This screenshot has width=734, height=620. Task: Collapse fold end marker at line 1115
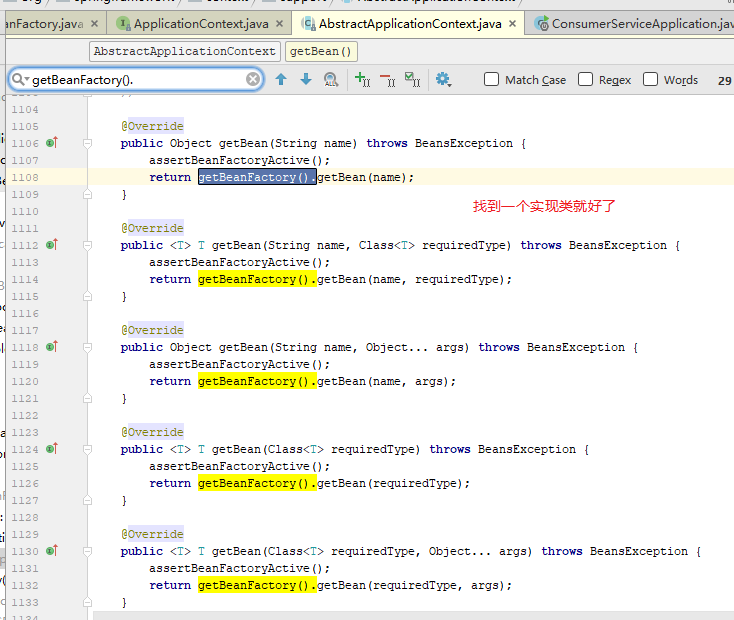point(88,296)
